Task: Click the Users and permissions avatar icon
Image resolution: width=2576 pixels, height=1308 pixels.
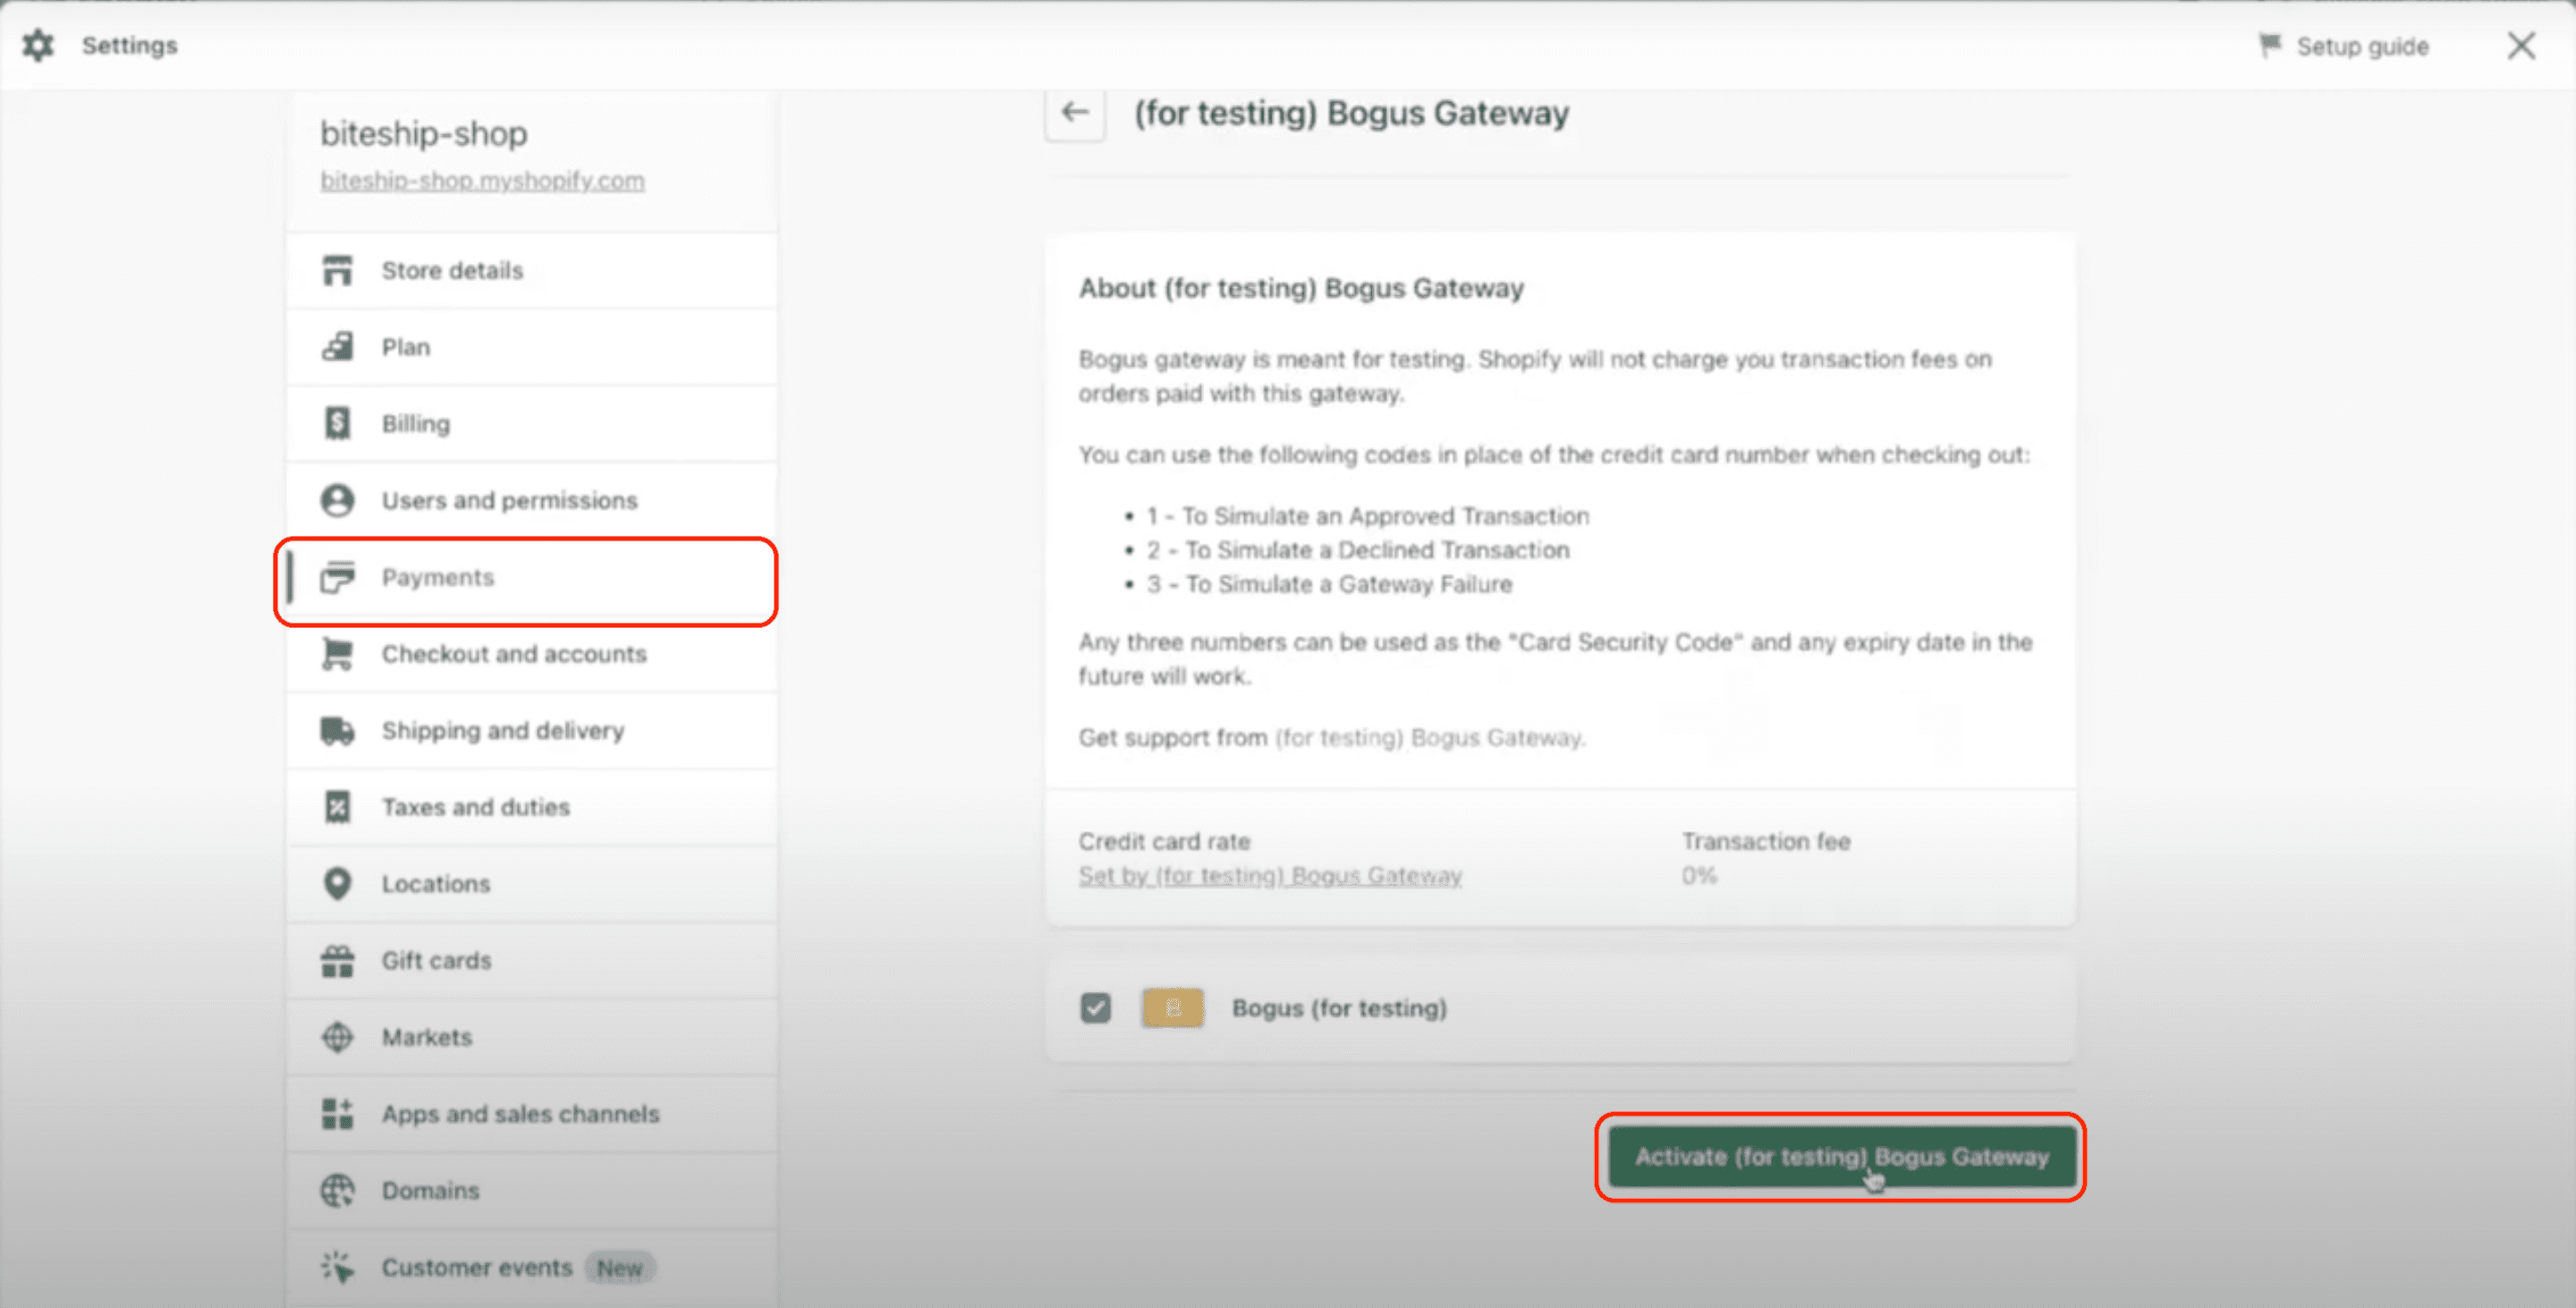Action: coord(337,500)
